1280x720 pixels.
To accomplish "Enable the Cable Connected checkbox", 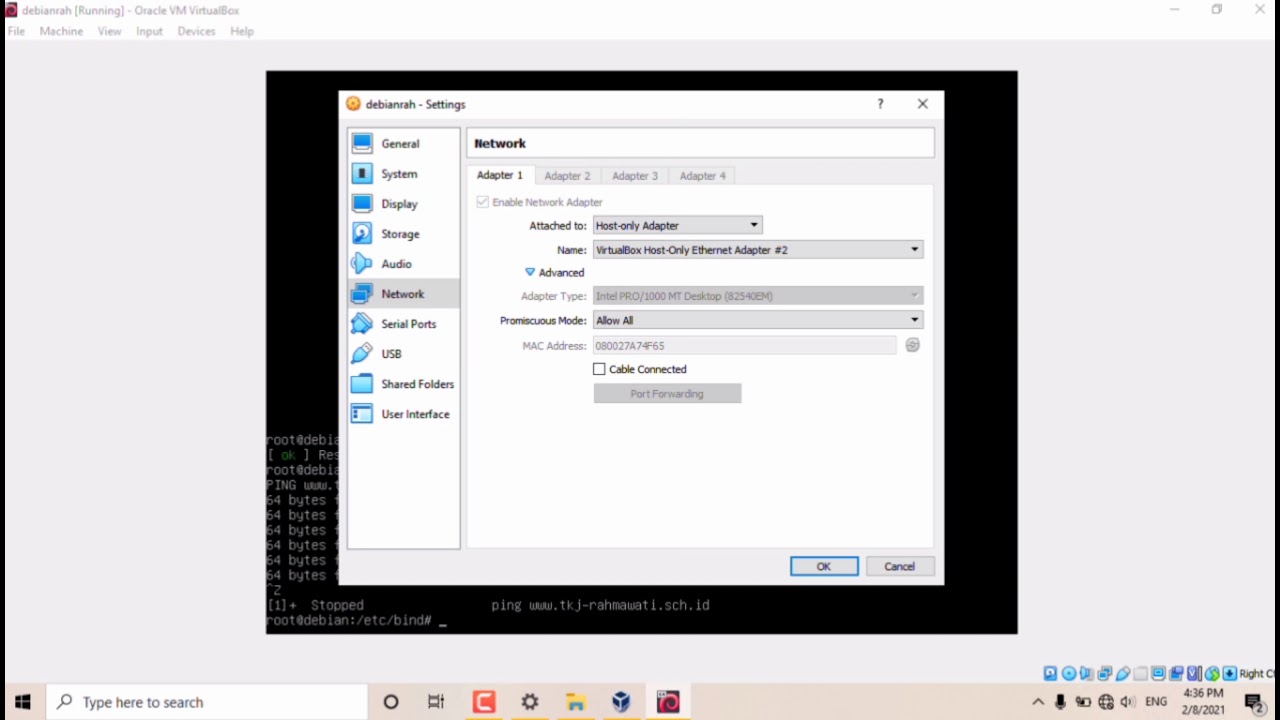I will [x=599, y=369].
